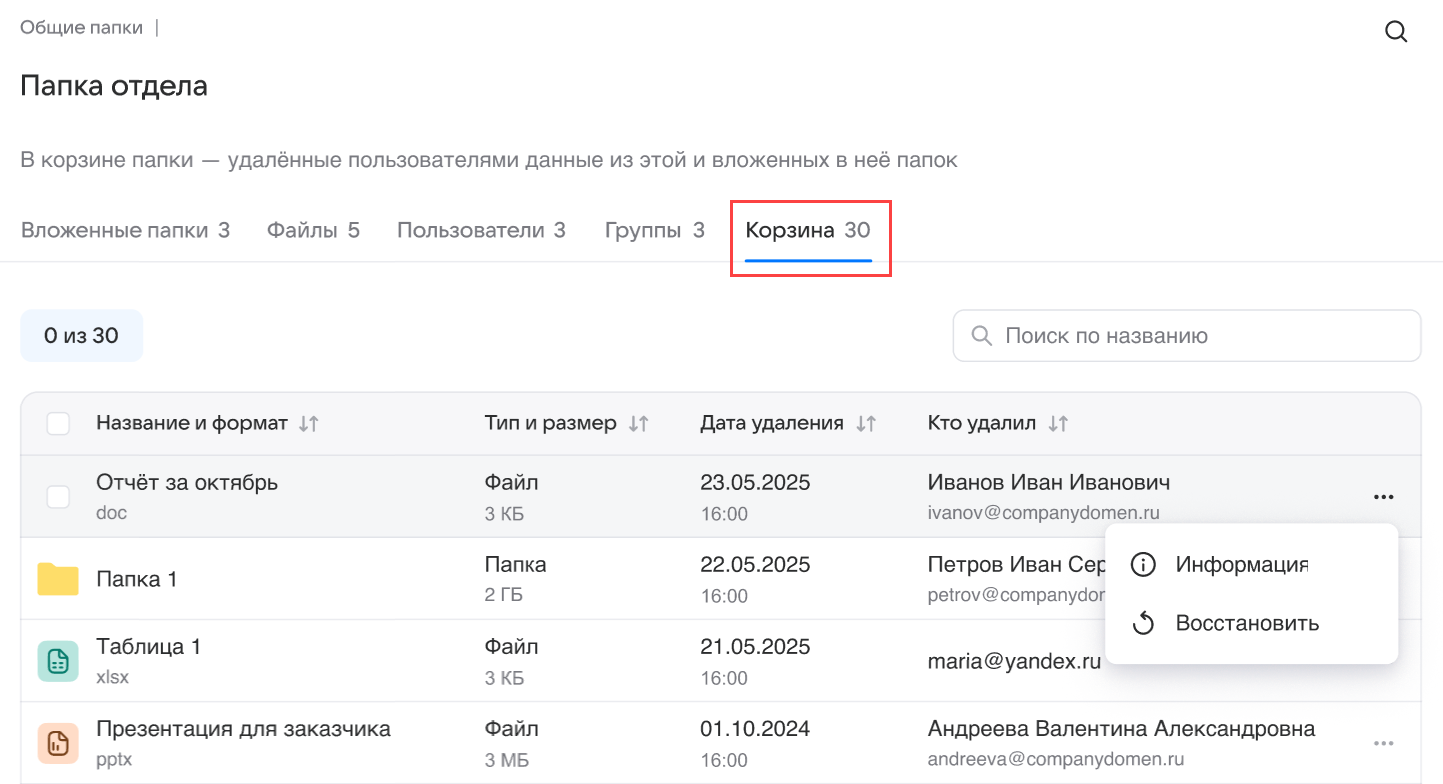
Task: Sort by Кто удалил arrows
Action: click(x=1058, y=424)
